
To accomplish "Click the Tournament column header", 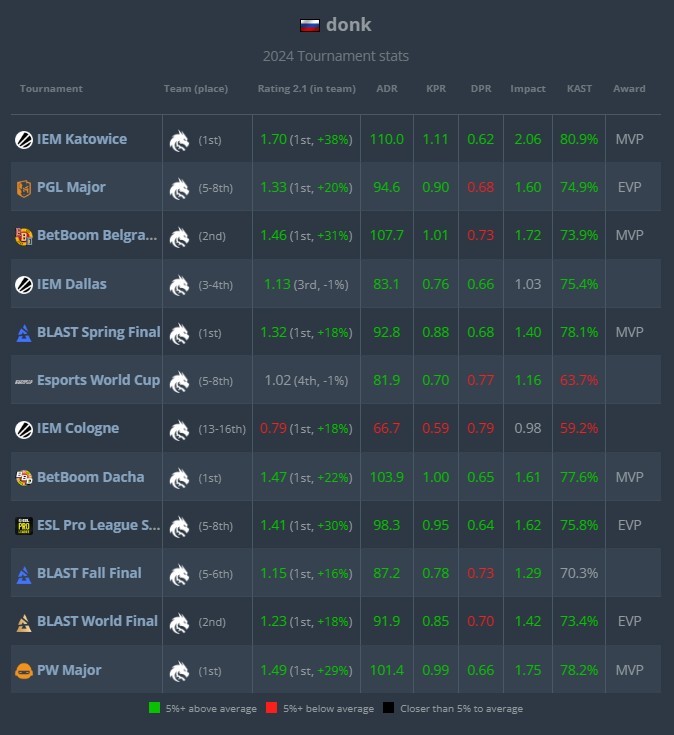I will coord(51,89).
